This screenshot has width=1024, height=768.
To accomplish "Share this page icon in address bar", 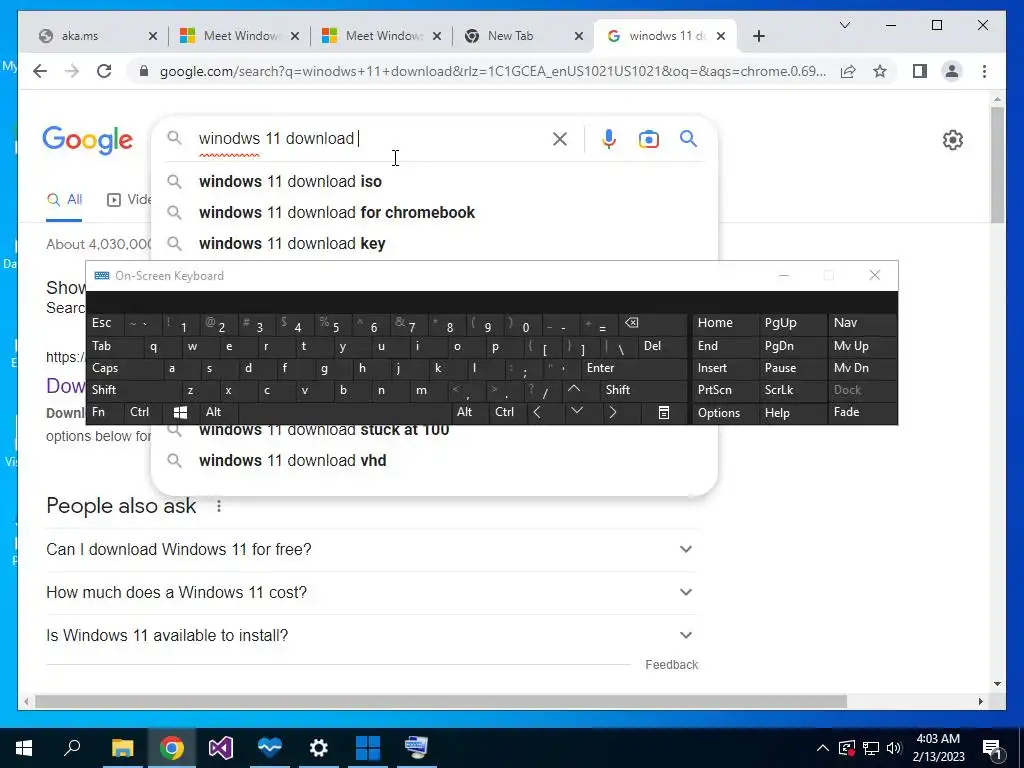I will [848, 71].
